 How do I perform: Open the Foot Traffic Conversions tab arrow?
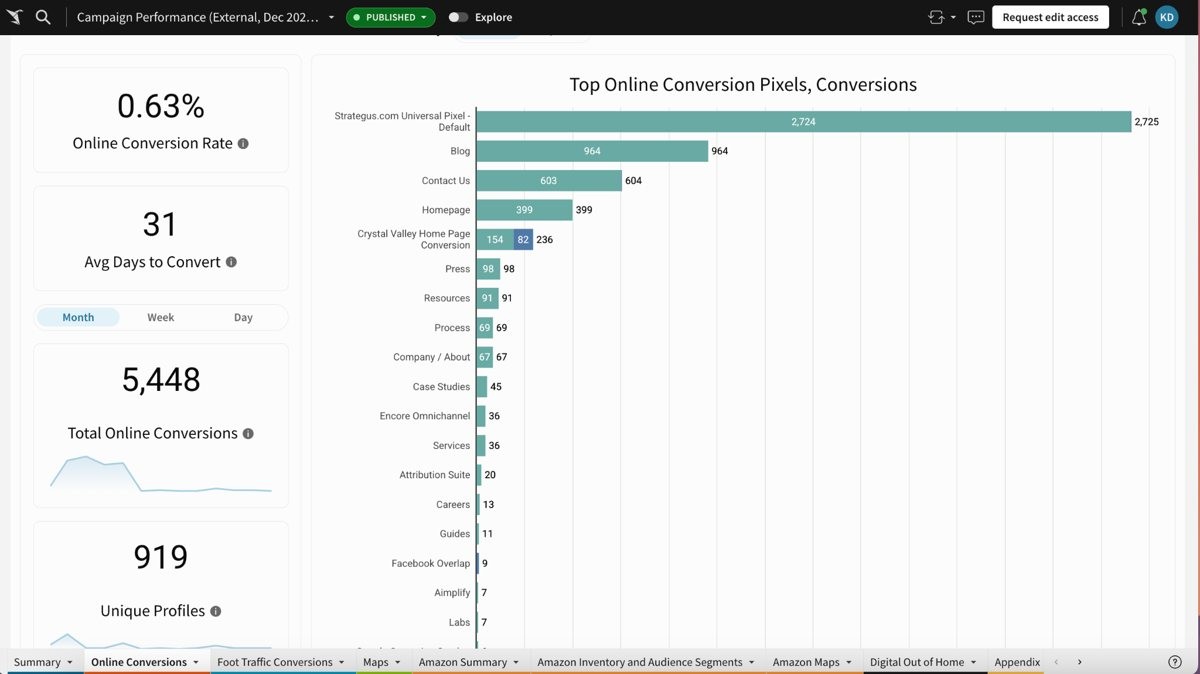point(342,662)
